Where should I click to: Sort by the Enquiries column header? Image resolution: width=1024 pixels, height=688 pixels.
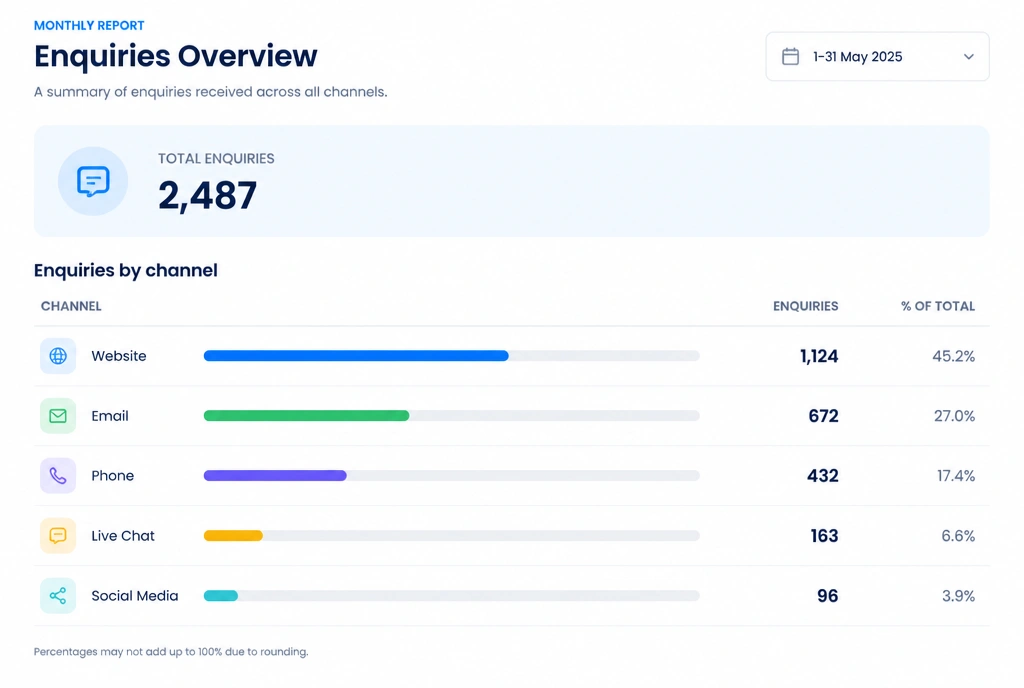[x=805, y=306]
